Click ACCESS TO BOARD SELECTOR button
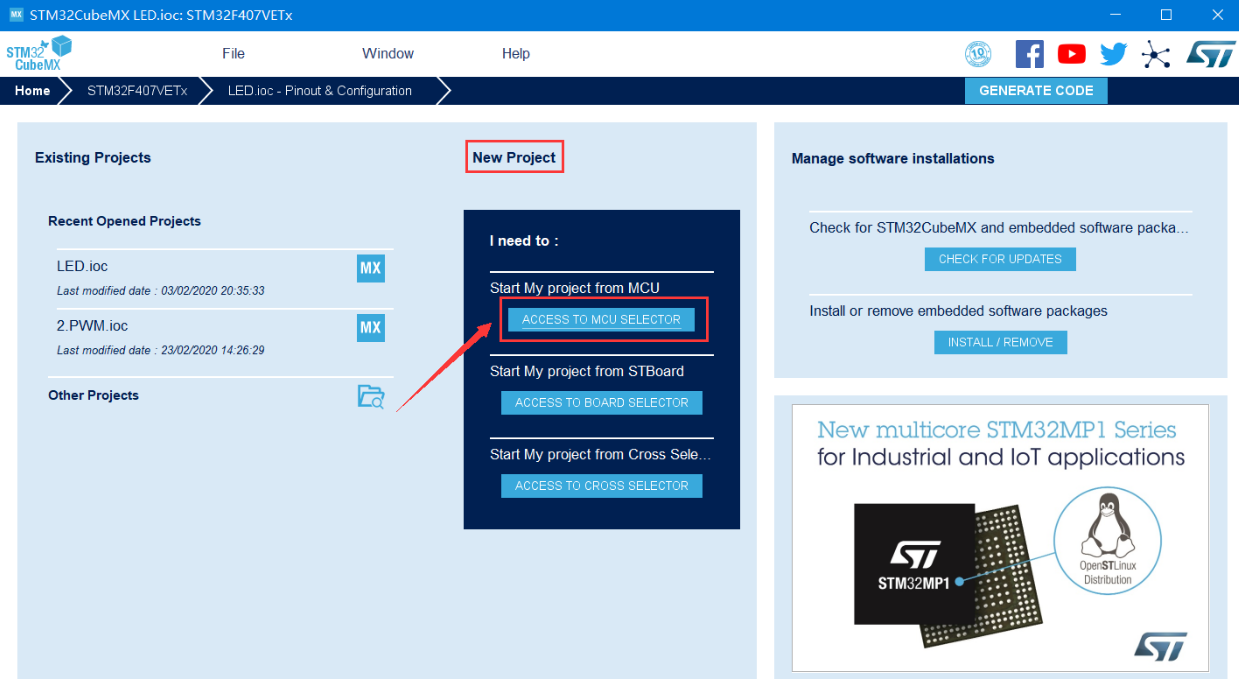1239x679 pixels. click(602, 402)
